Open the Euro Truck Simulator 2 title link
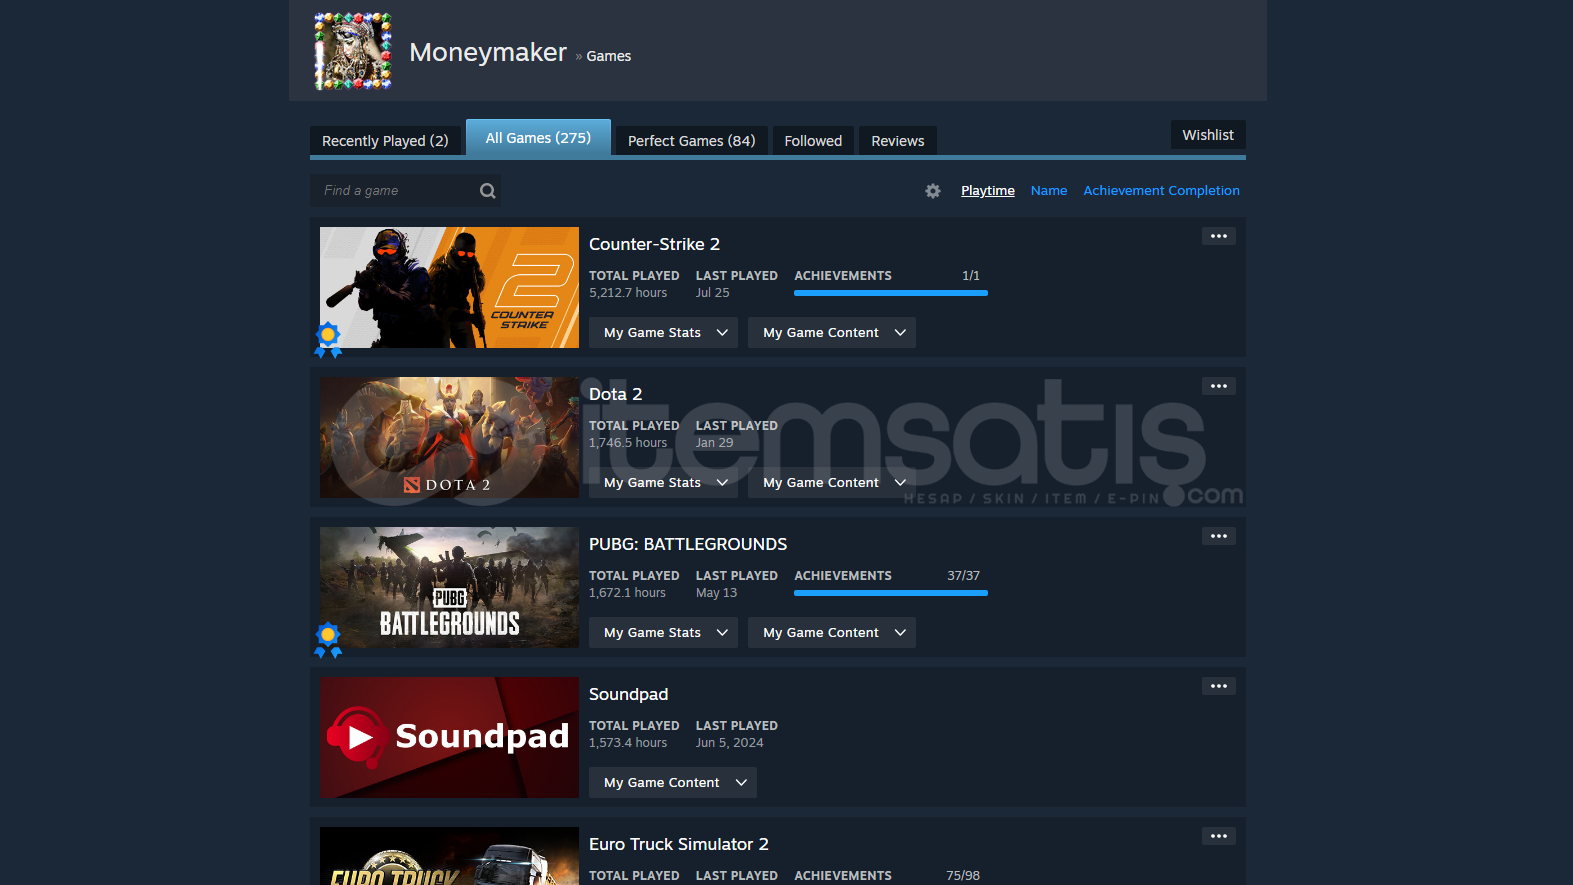 pos(679,844)
